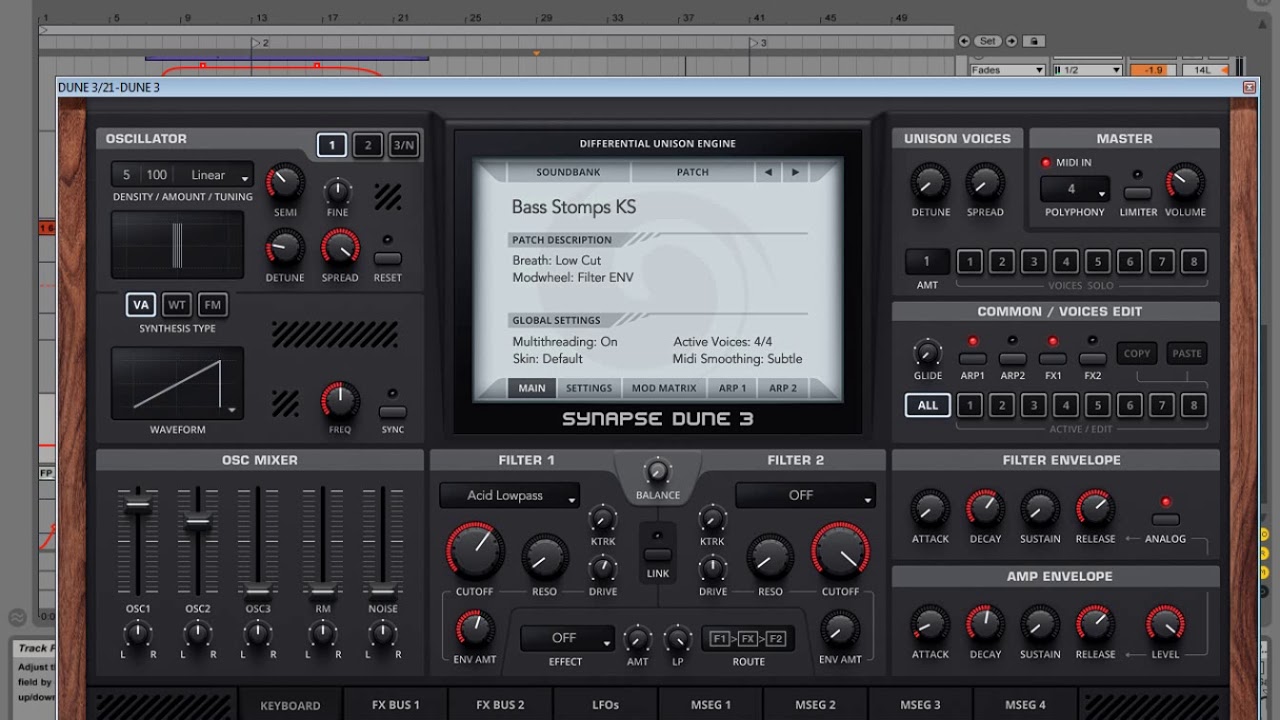Toggle the ARP2 switch
Screen dimensions: 1280x720
click(x=1013, y=358)
